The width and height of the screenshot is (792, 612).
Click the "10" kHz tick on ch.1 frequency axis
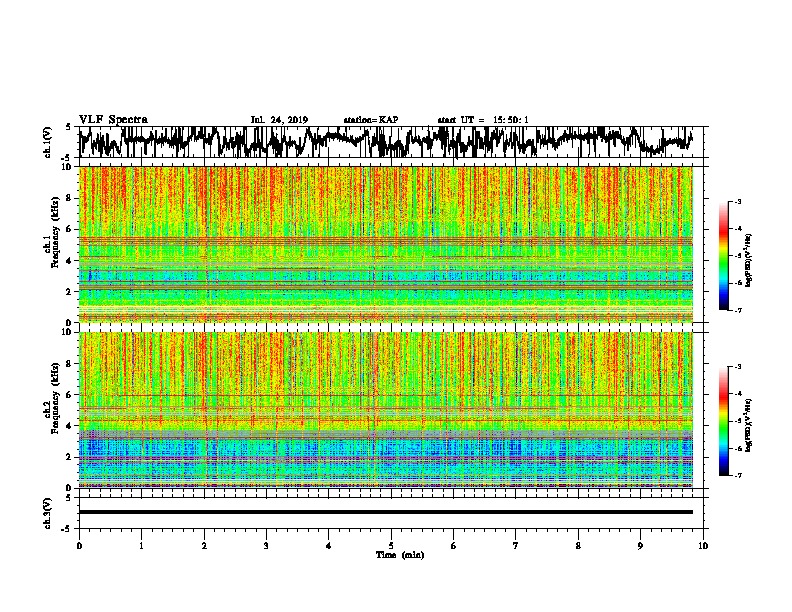[68, 167]
